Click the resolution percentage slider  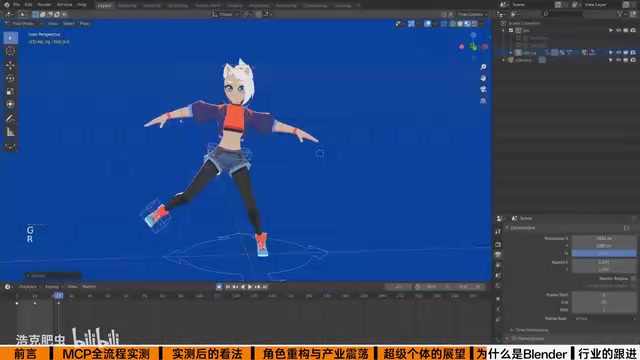604,253
